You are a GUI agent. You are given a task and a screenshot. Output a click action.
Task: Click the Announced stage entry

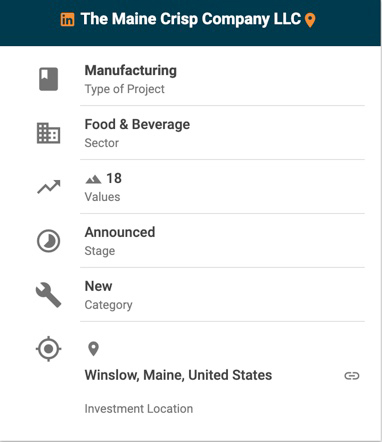pos(120,232)
